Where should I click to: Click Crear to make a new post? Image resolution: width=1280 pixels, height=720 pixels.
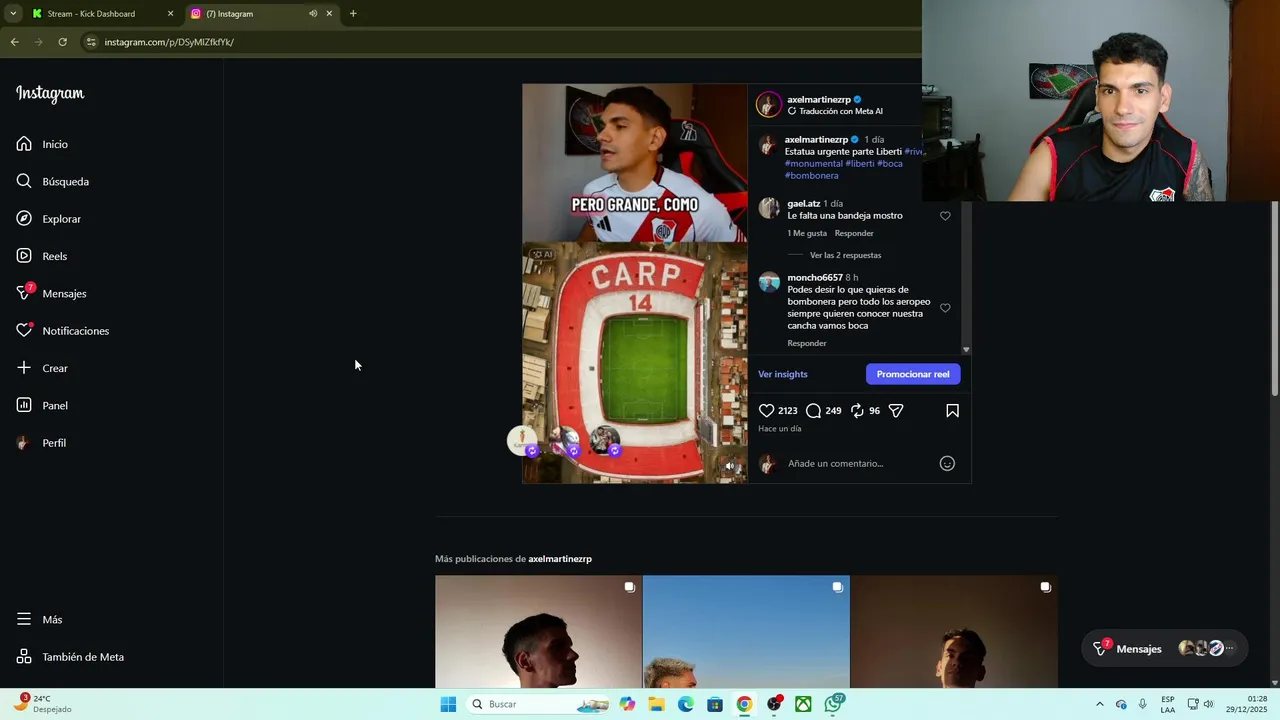point(42,368)
